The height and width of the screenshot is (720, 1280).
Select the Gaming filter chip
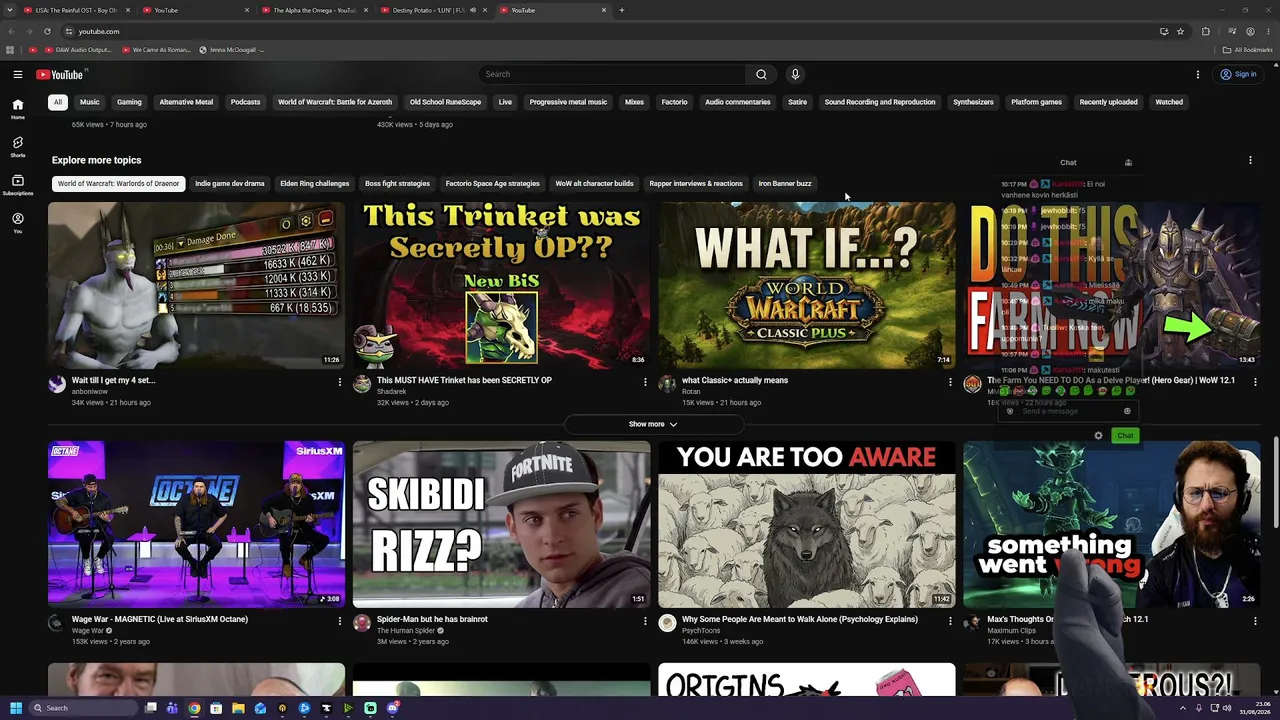[x=129, y=102]
